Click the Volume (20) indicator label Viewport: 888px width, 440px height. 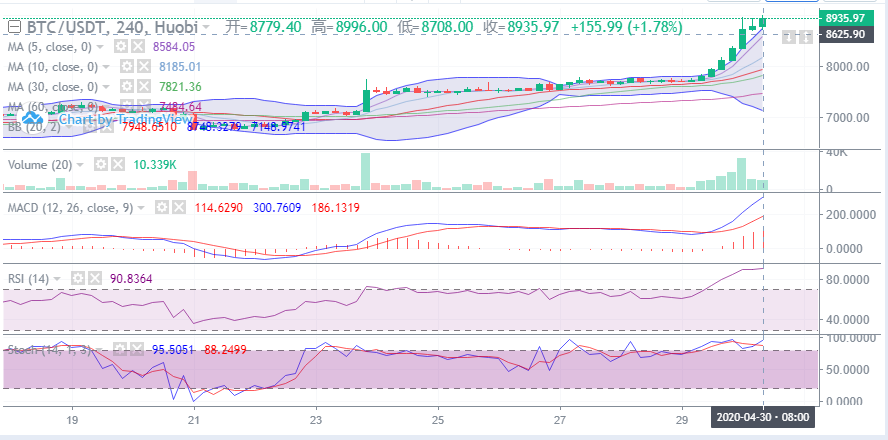(41, 165)
